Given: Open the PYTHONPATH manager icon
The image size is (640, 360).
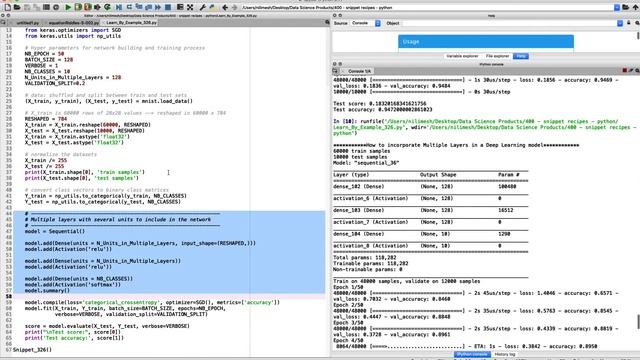Looking at the screenshot, I should 212,7.
